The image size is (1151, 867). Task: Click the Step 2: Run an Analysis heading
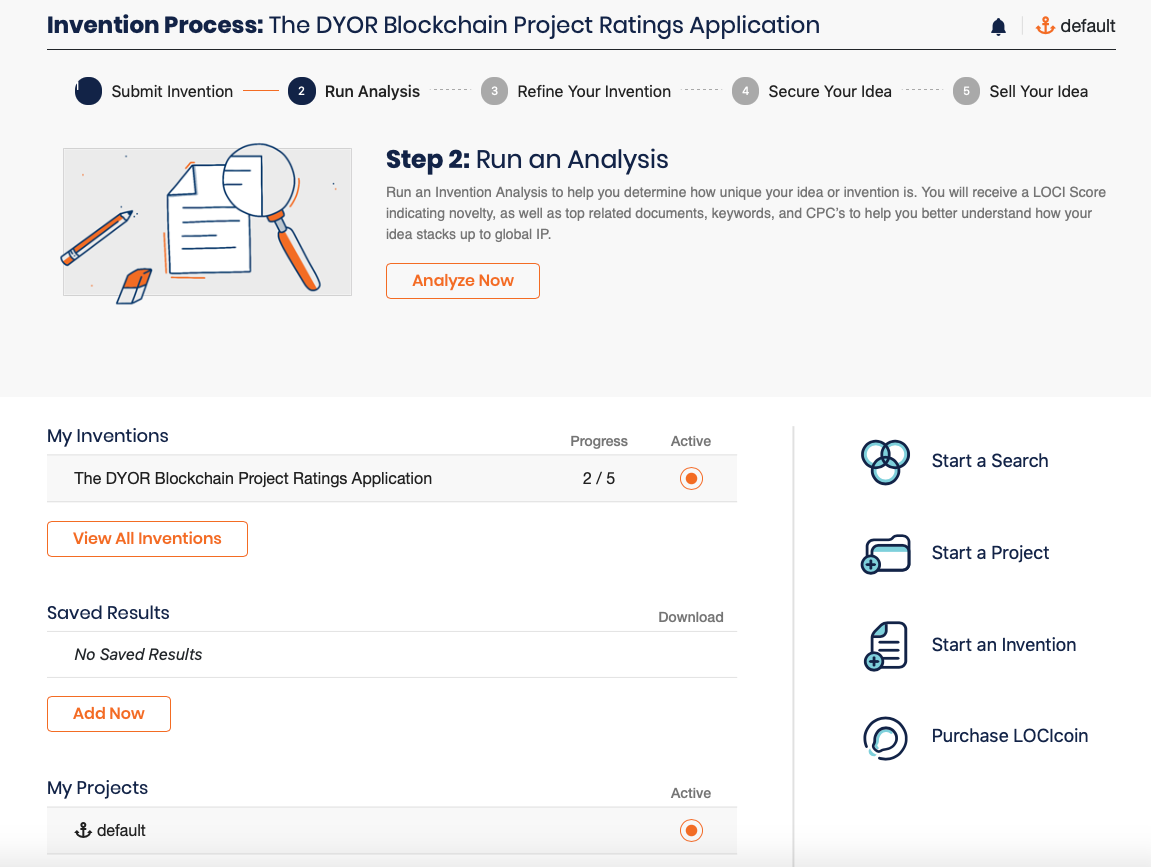(x=527, y=159)
